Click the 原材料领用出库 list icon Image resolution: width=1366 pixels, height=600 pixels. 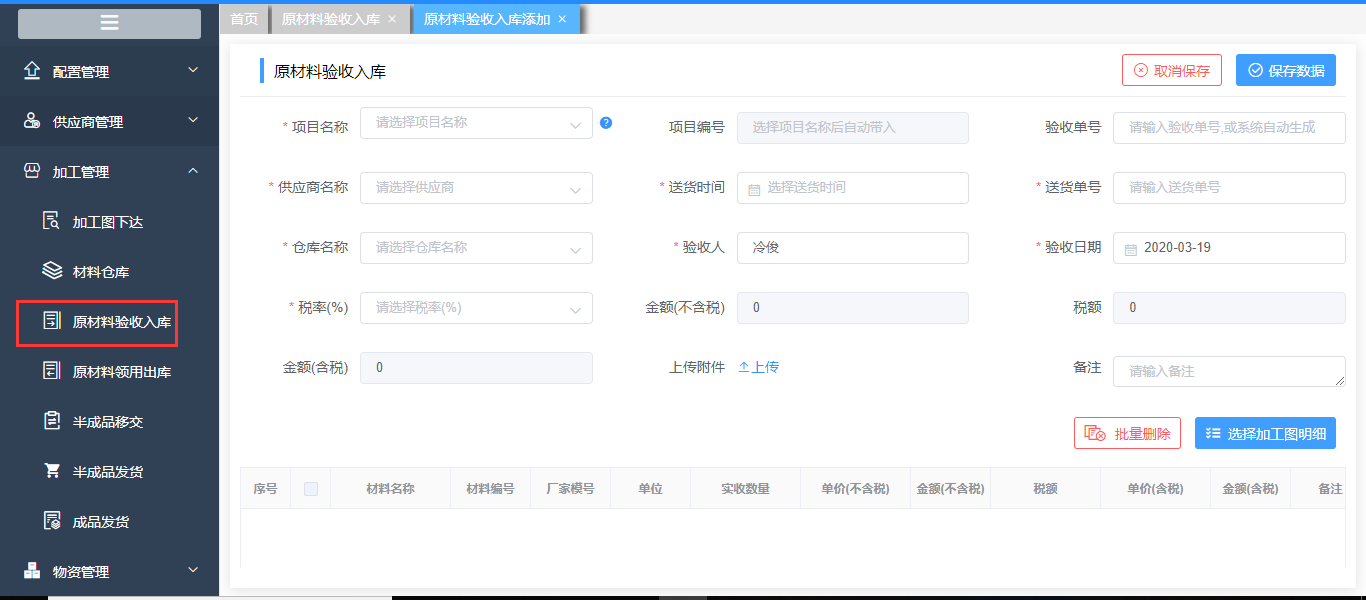(x=52, y=371)
